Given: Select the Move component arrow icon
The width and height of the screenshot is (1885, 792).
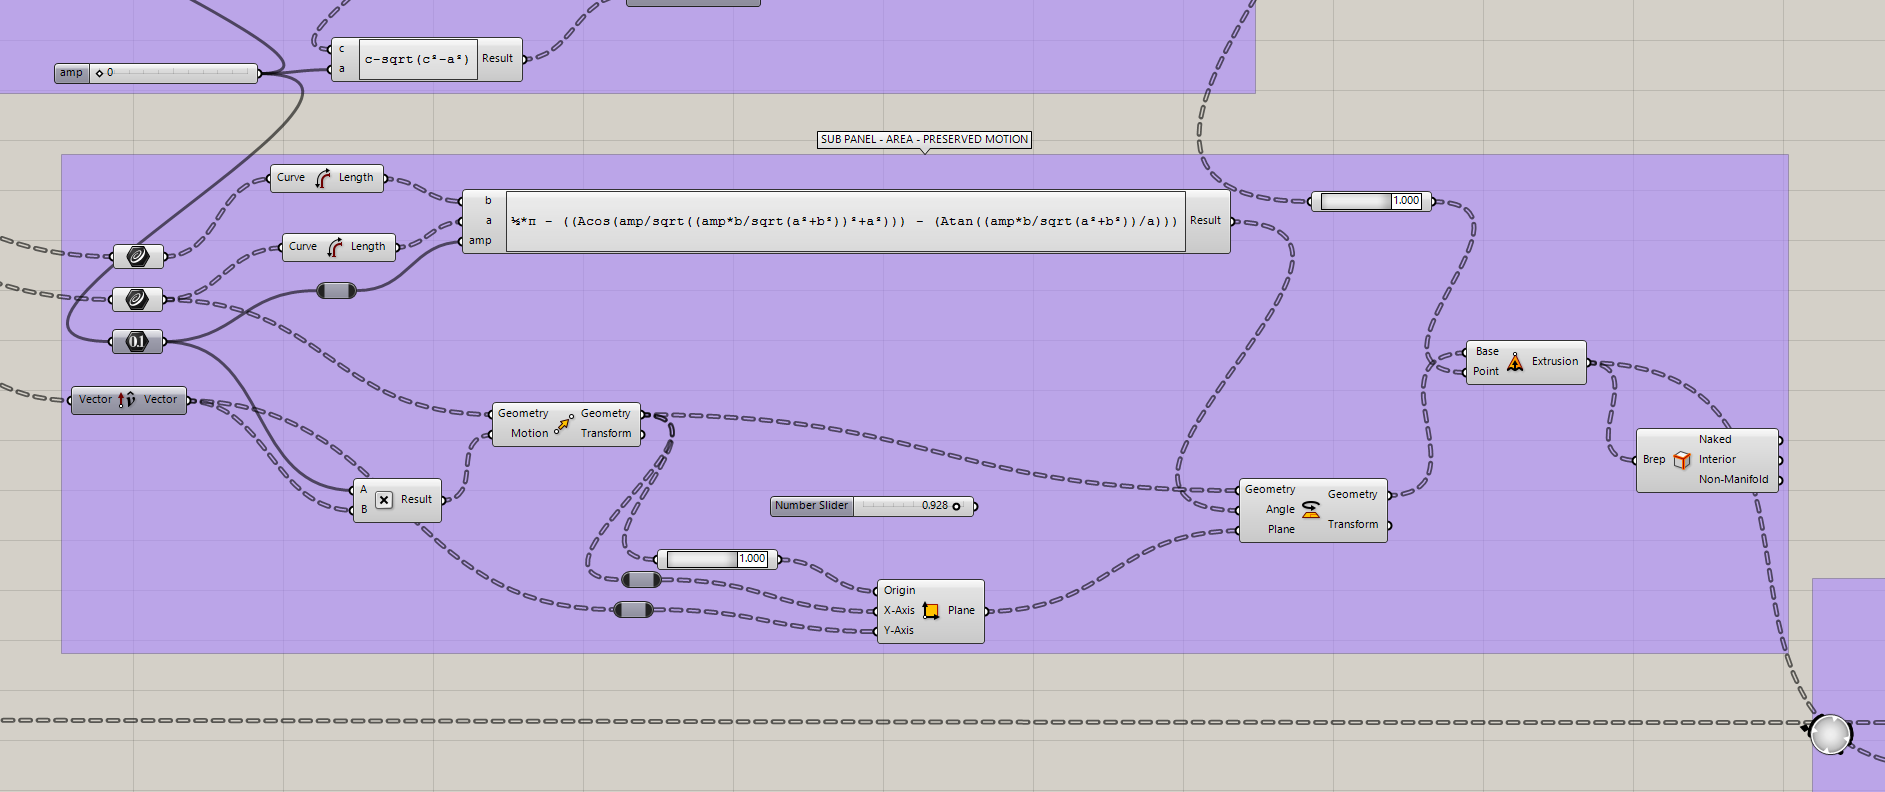Looking at the screenshot, I should click(564, 424).
